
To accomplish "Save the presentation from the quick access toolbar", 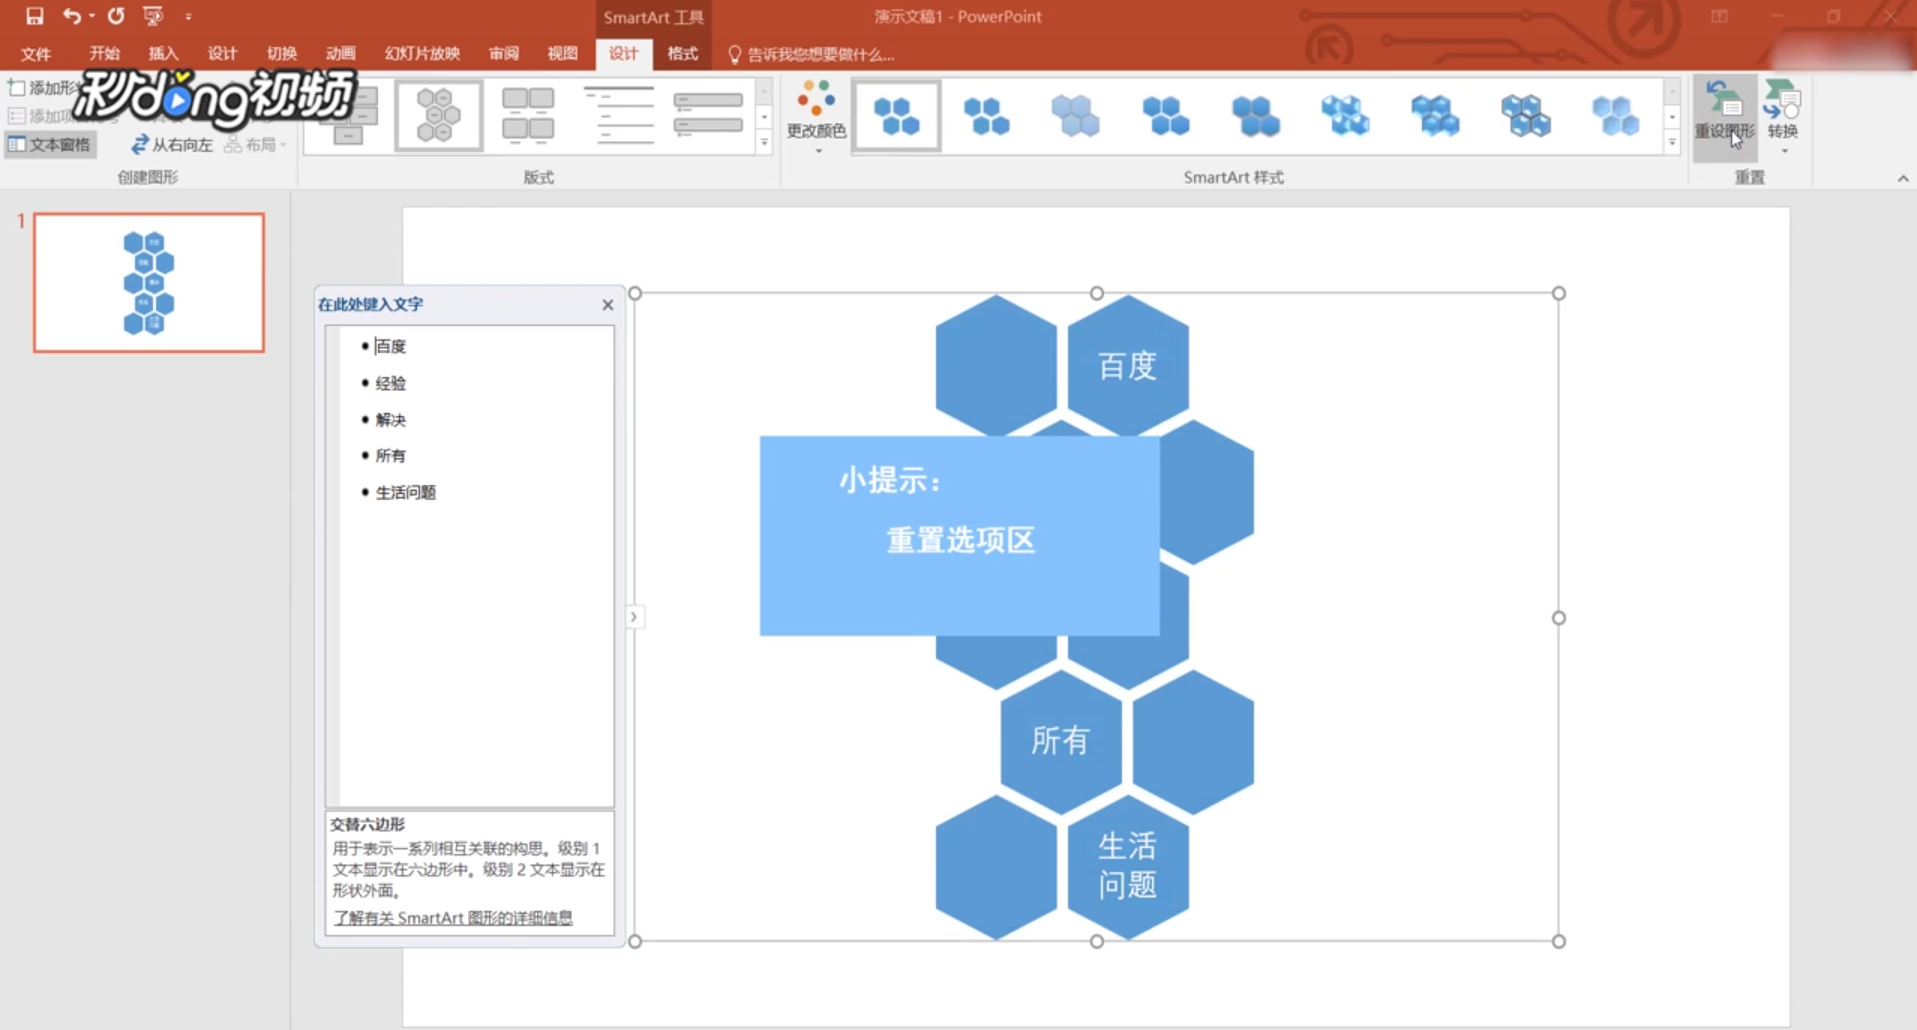I will tap(35, 16).
